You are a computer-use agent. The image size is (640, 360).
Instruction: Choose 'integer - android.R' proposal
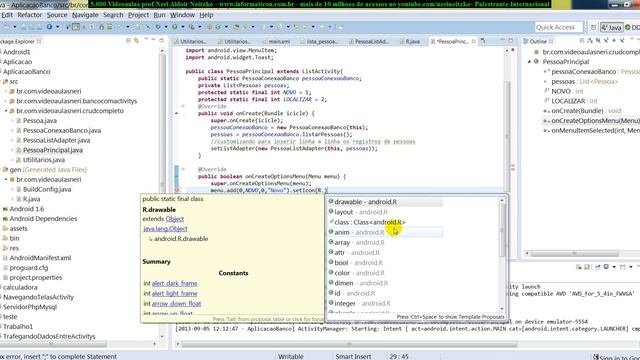click(x=385, y=303)
